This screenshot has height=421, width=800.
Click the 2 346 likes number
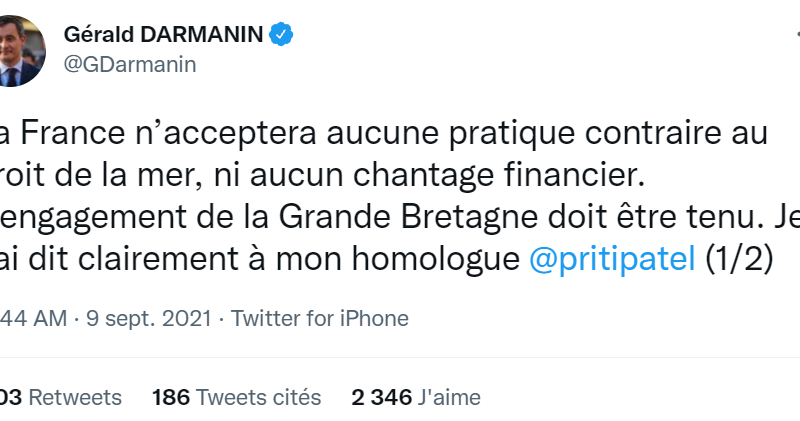(381, 397)
